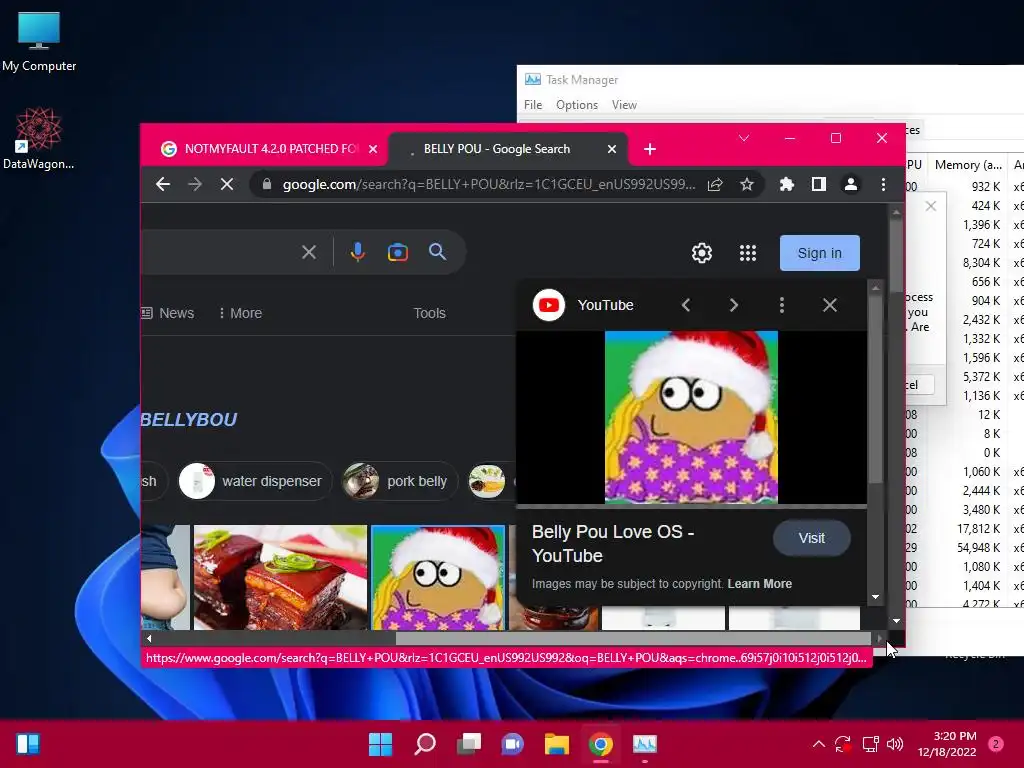The width and height of the screenshot is (1024, 768).
Task: Show hidden system tray icons
Action: 818,744
